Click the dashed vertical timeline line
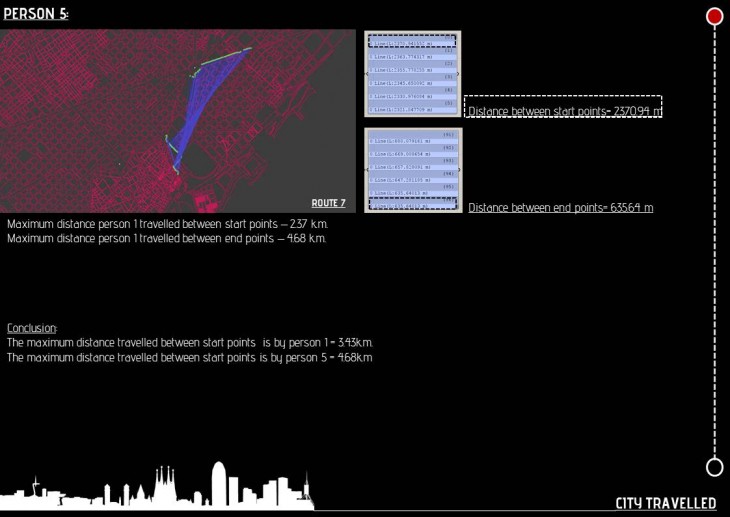The height and width of the screenshot is (517, 730). coord(714,240)
